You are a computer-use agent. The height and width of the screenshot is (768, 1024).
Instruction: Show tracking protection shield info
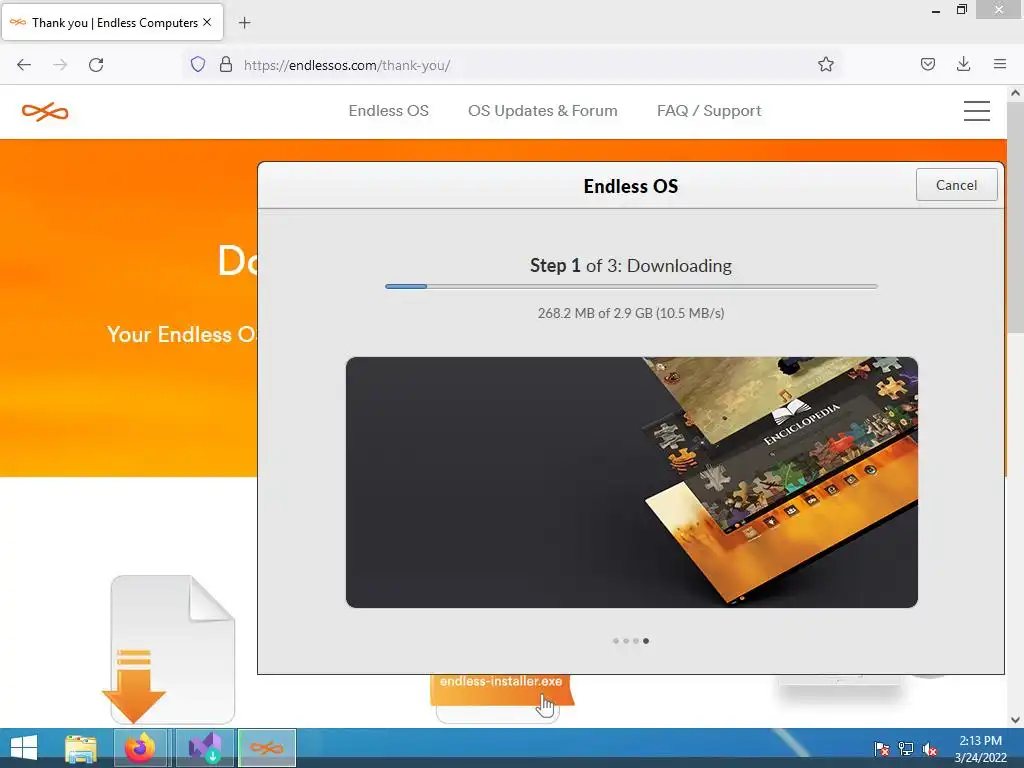[x=198, y=65]
